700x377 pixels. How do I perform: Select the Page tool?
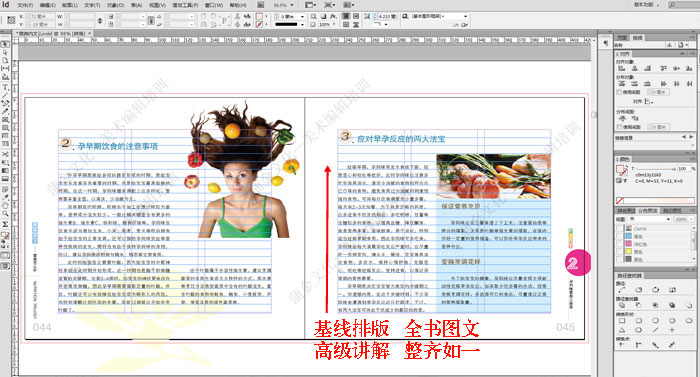(x=5, y=60)
